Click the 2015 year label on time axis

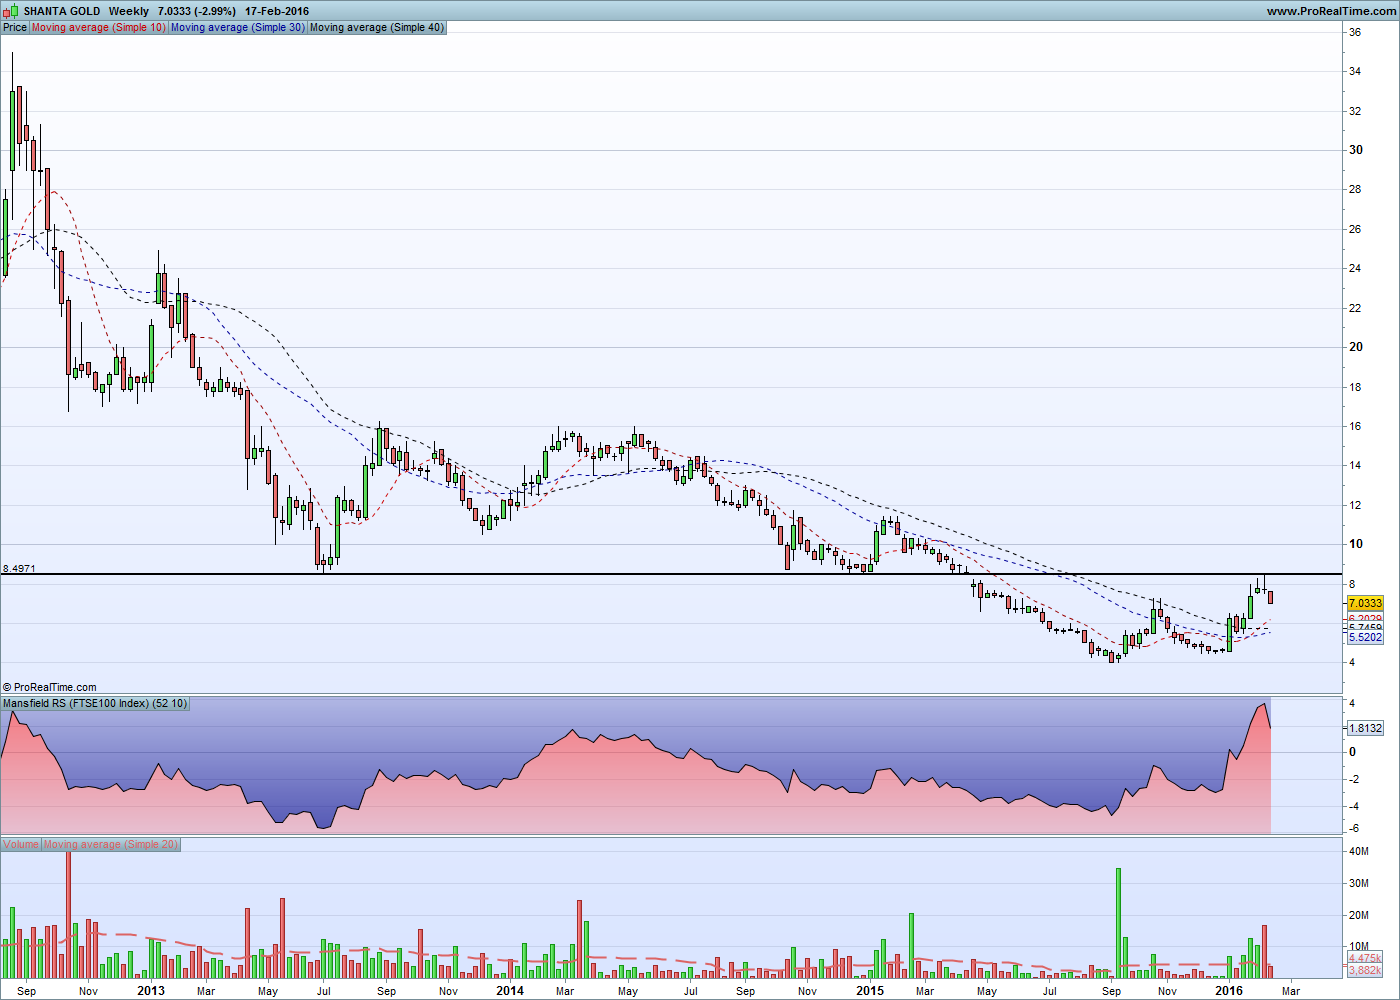tap(870, 991)
